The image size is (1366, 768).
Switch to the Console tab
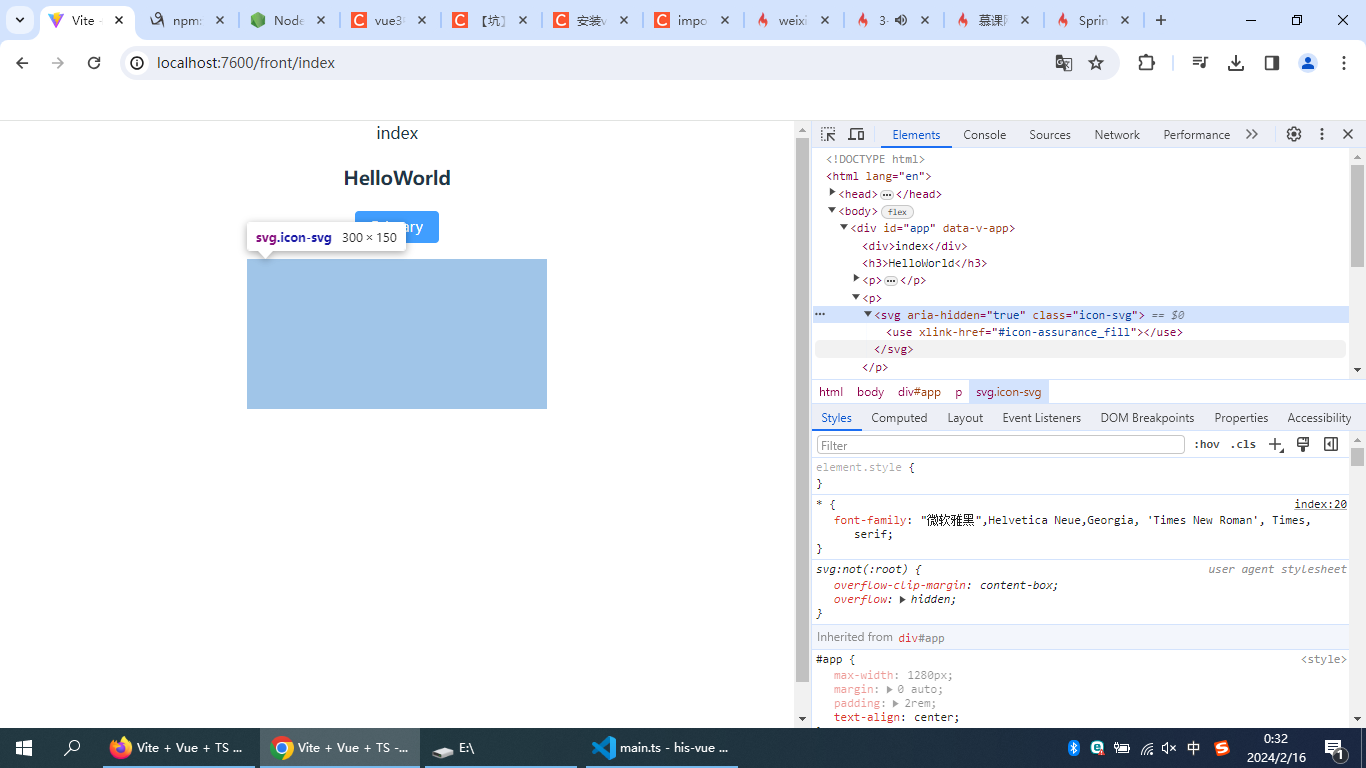click(984, 135)
